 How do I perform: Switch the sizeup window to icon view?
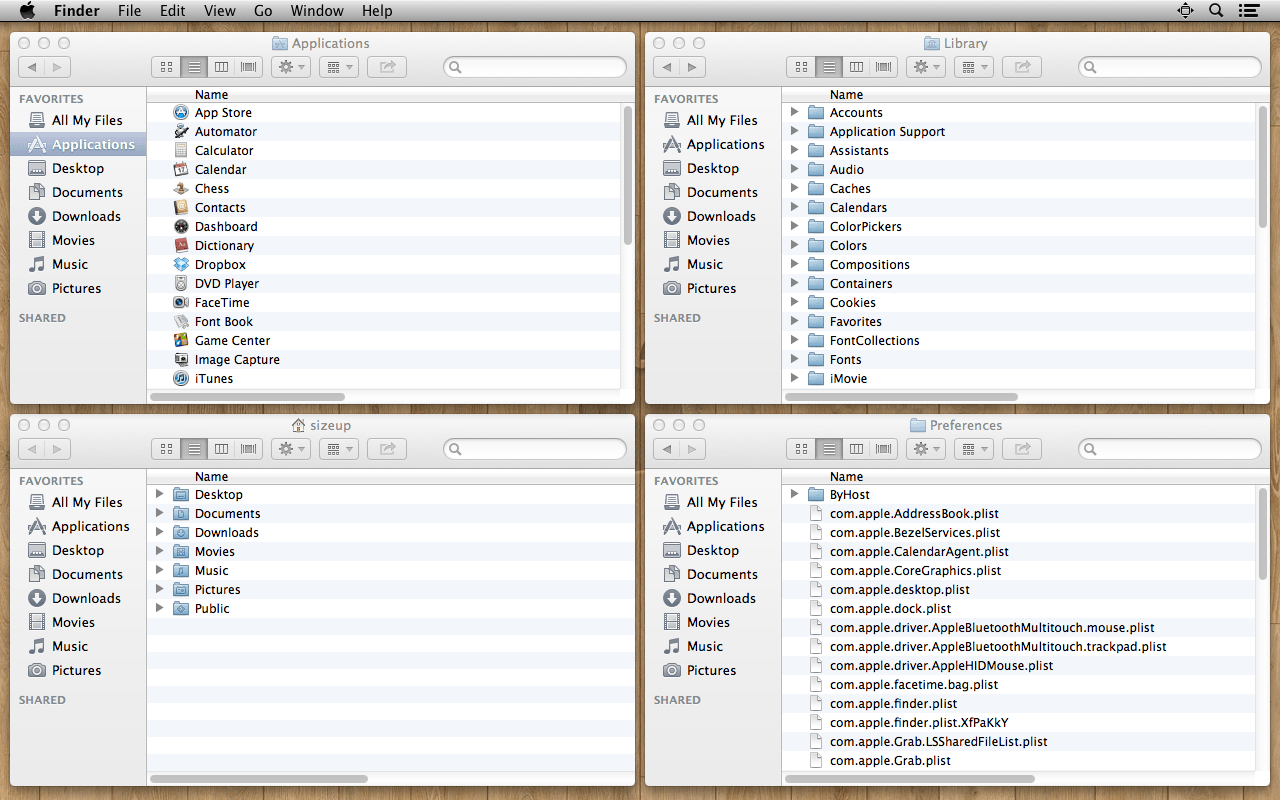tap(166, 448)
